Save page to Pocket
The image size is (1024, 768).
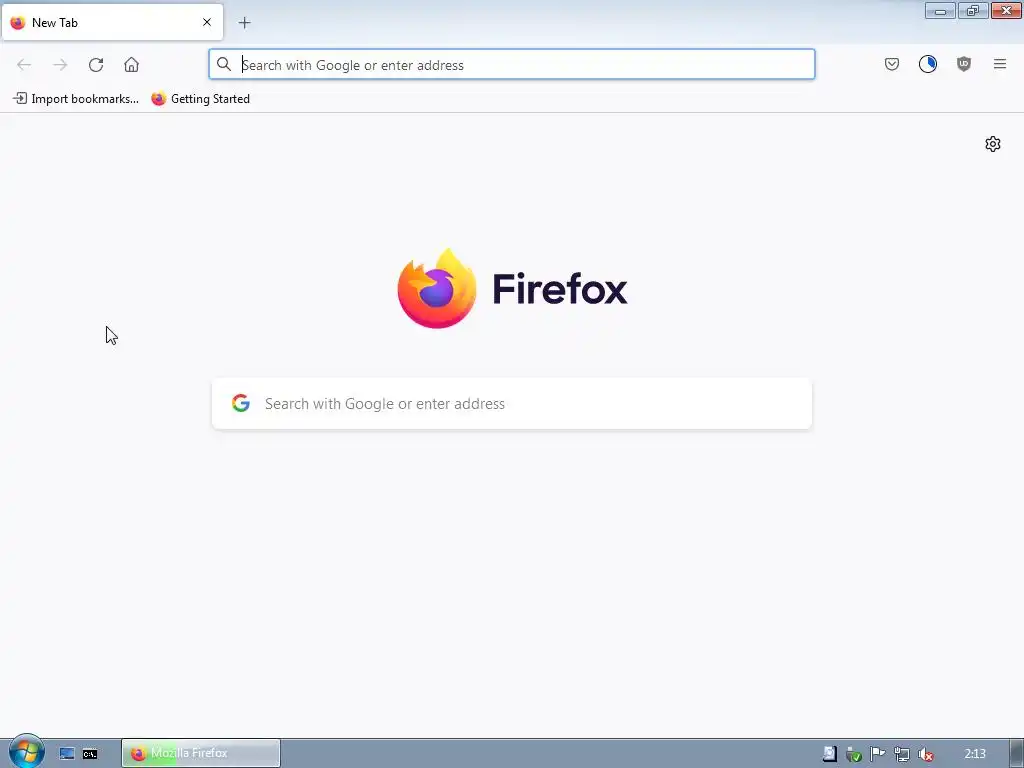[x=892, y=64]
